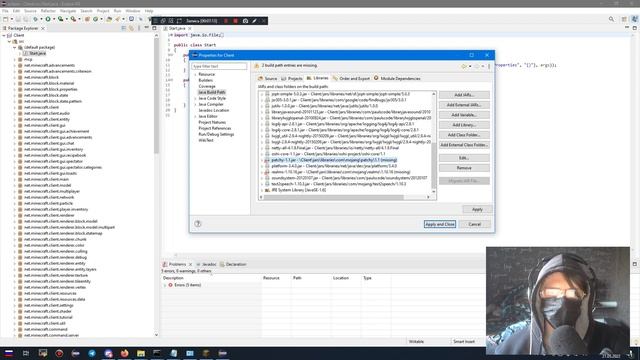Click the Remove button

point(464,168)
